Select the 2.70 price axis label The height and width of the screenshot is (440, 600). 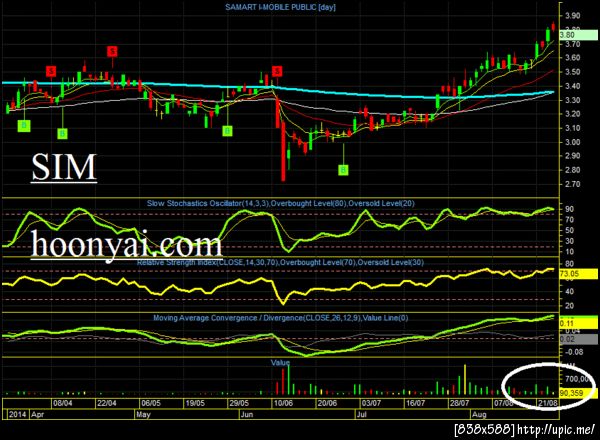coord(572,184)
